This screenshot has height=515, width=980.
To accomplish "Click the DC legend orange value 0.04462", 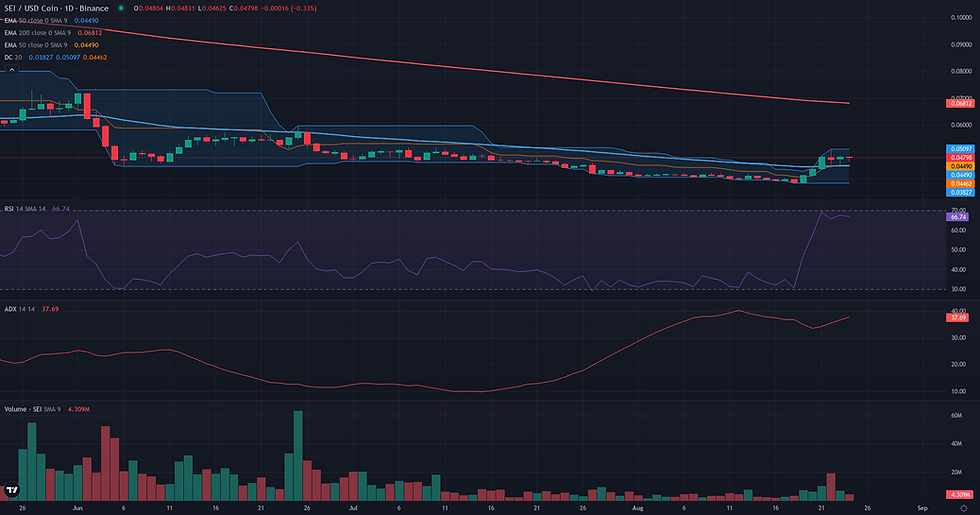I will tap(95, 58).
